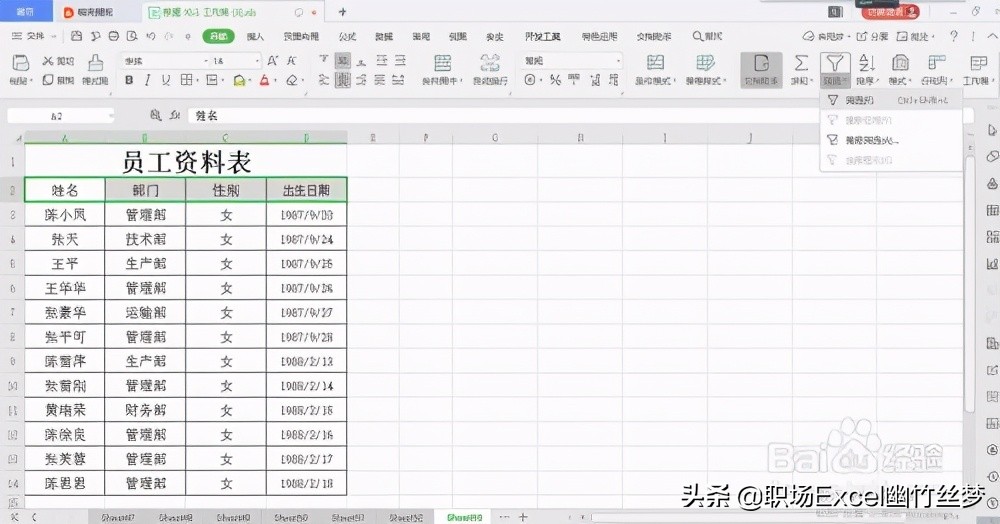The image size is (1000, 524).
Task: Open the font name dropdown
Action: tap(160, 61)
